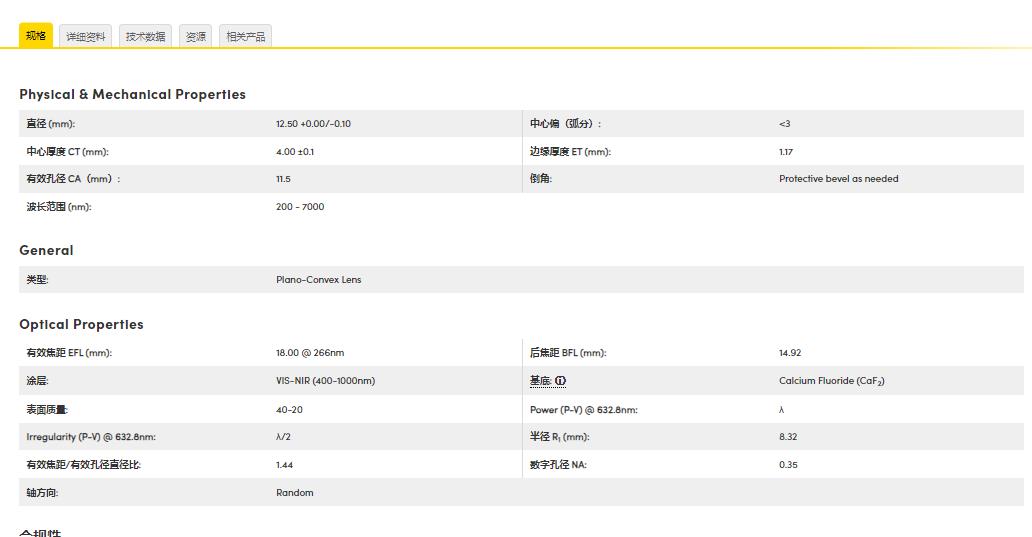Click the 轴方向 Random value
The image size is (1032, 537).
point(294,493)
